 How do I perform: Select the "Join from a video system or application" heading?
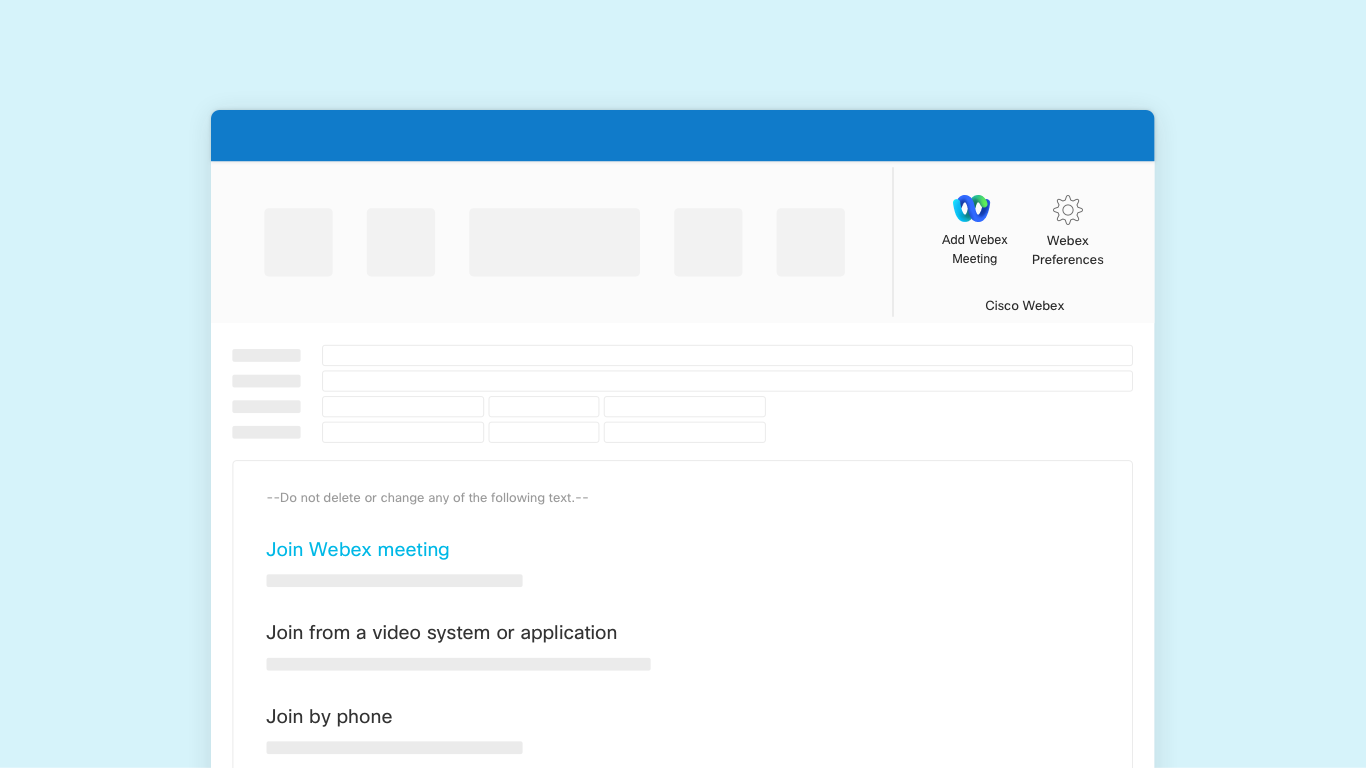(x=441, y=633)
